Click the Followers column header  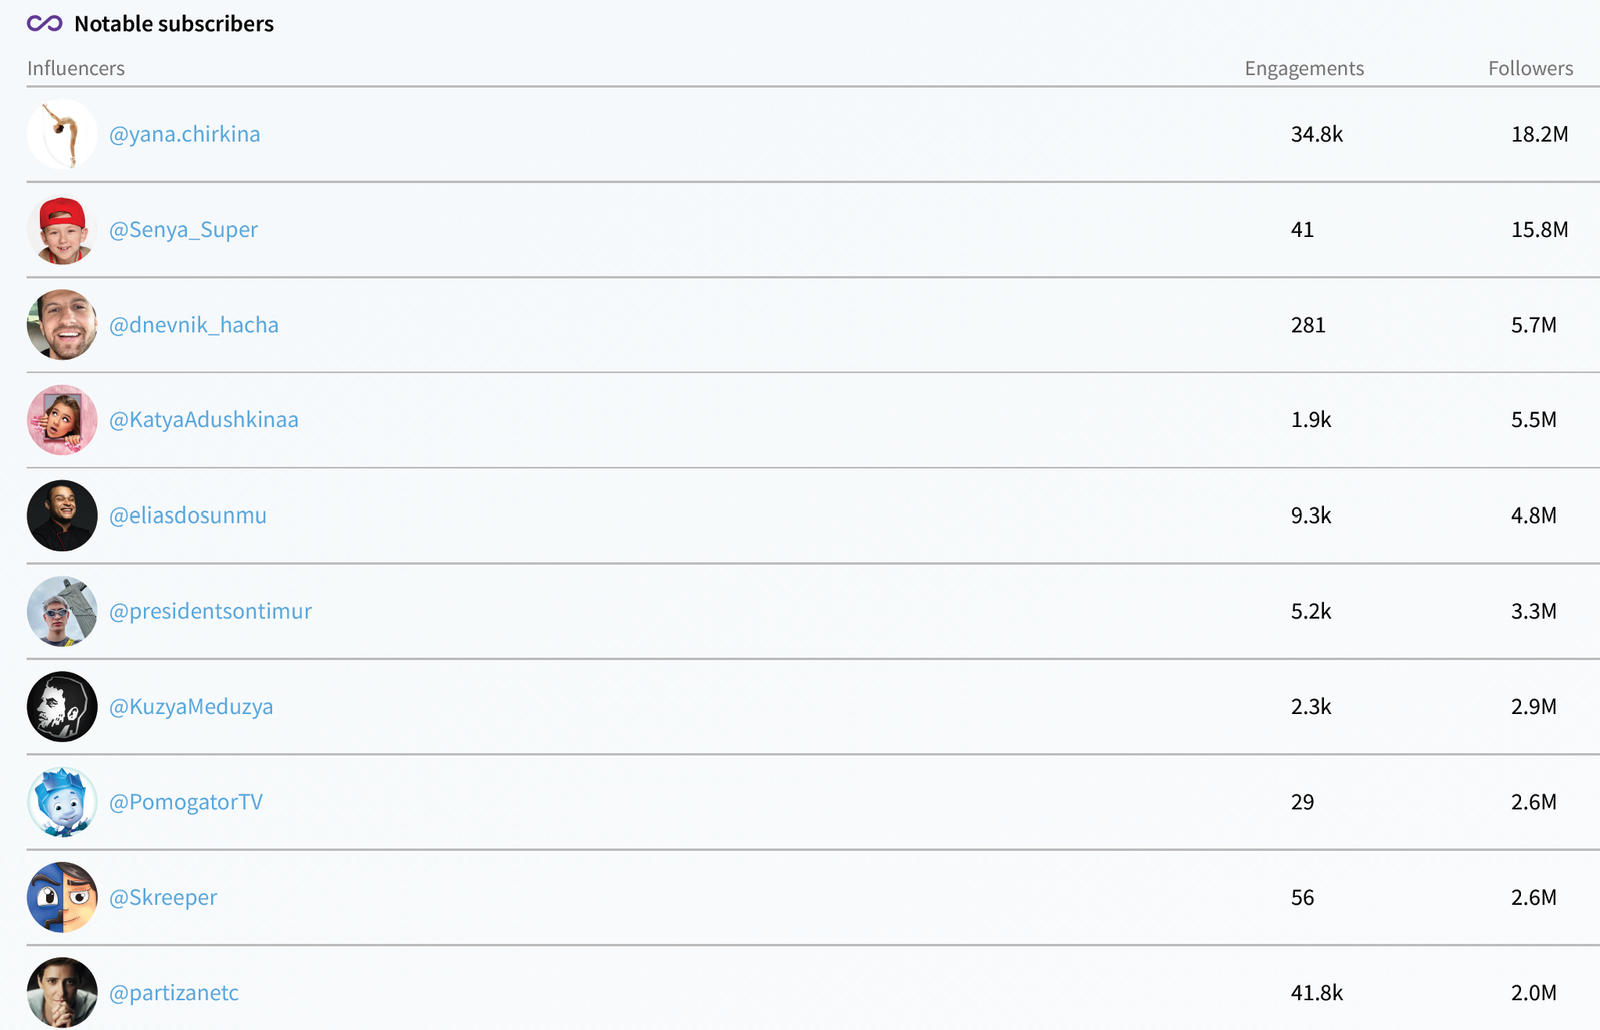(x=1530, y=68)
